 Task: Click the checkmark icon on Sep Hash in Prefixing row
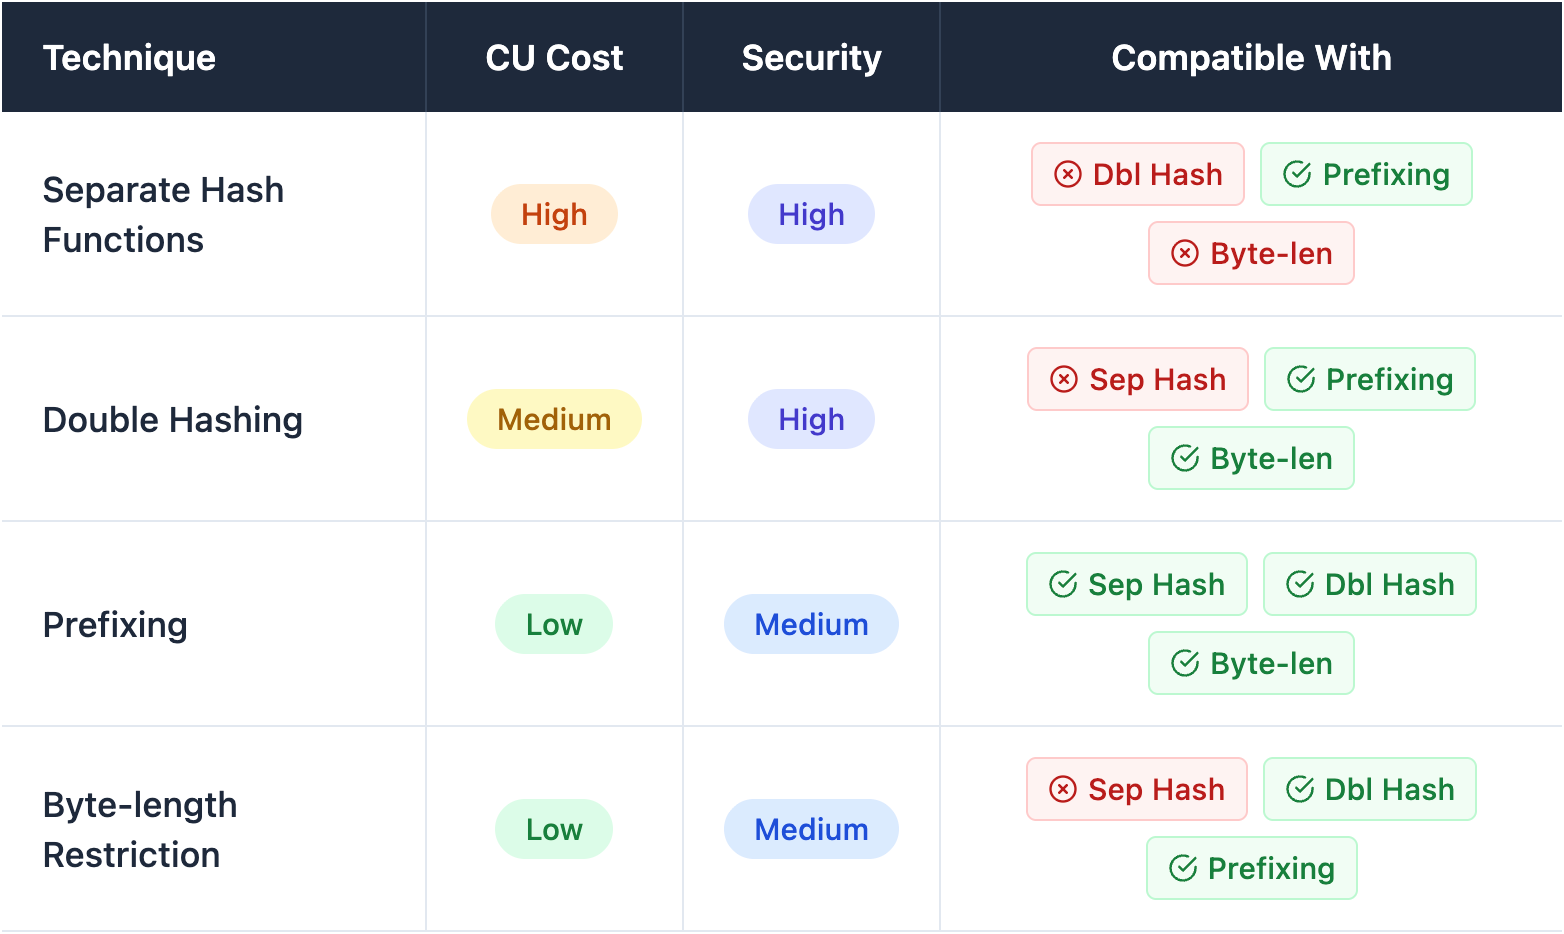pos(1063,584)
